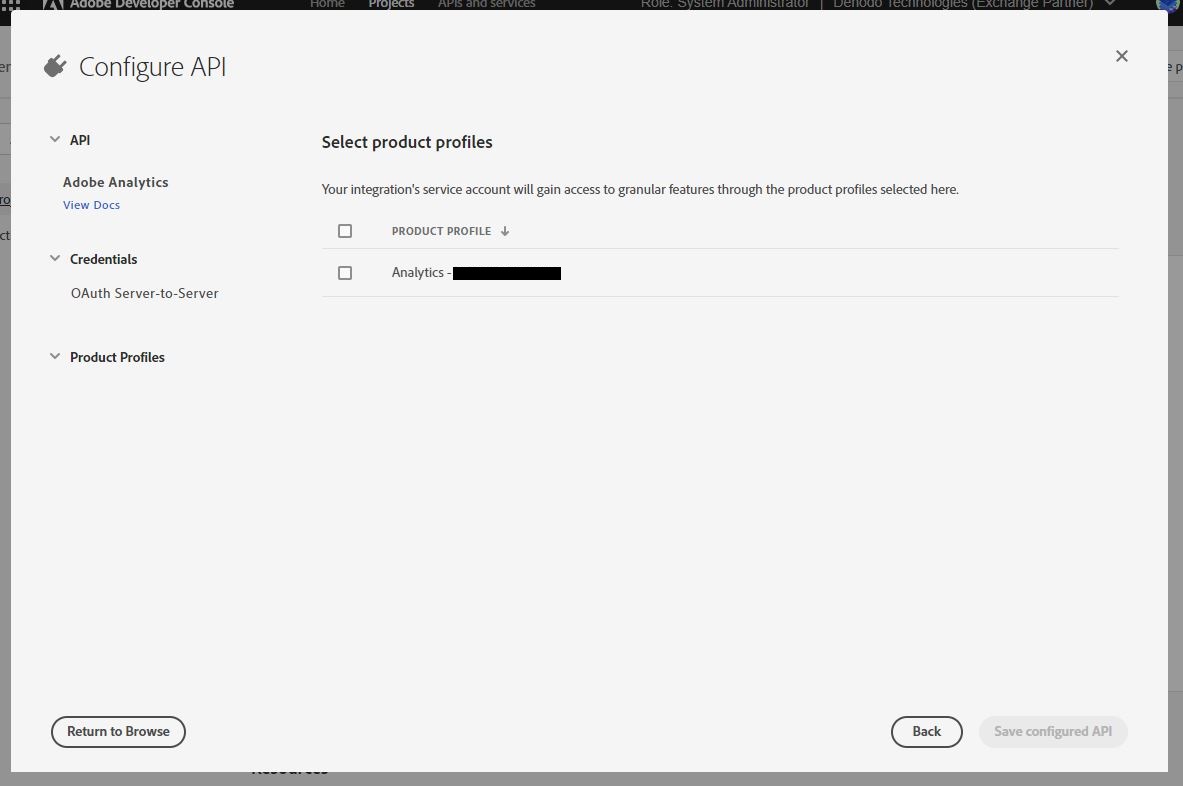Click the Product Profiles section label
This screenshot has height=786, width=1183.
click(x=117, y=358)
